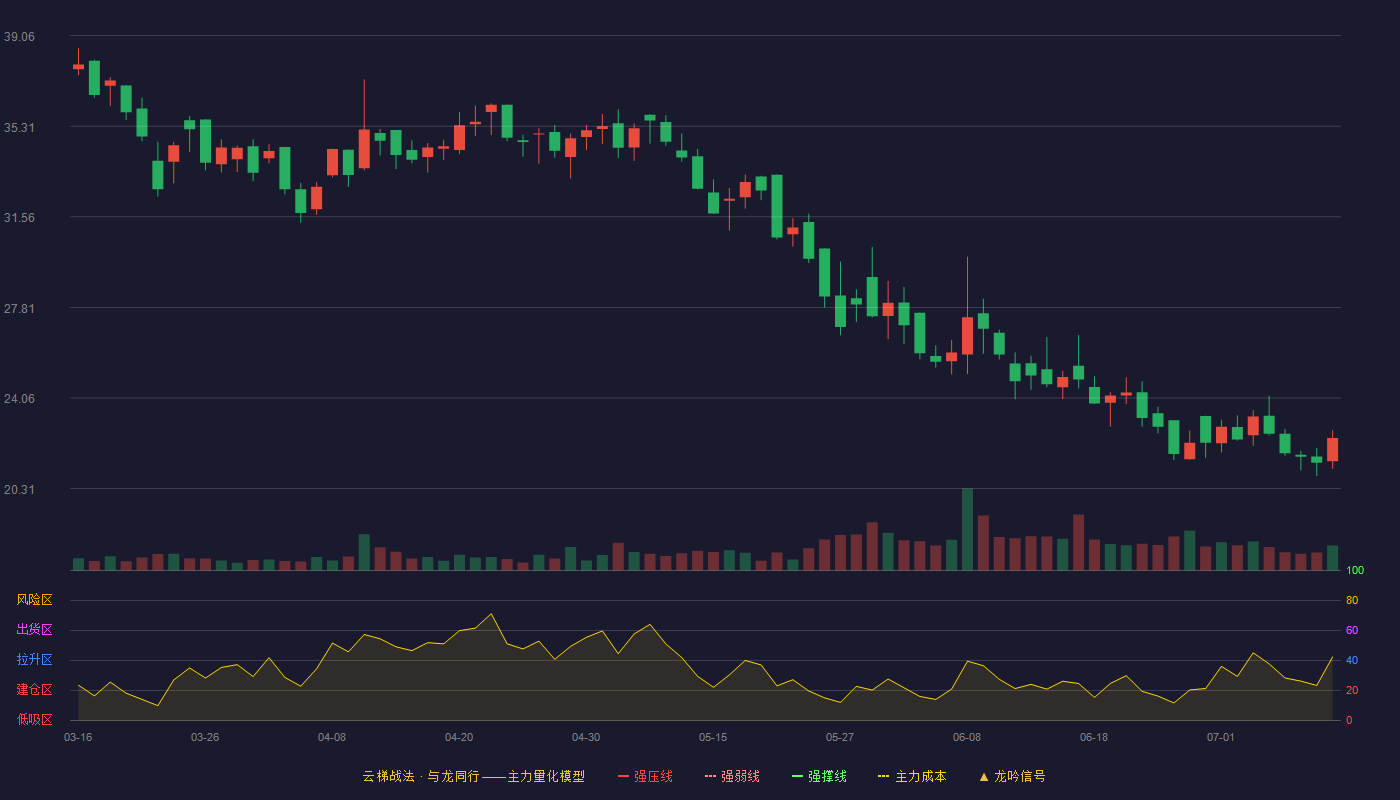Toggle the 强撑线 legend entry
Viewport: 1400px width, 800px height.
pos(819,776)
